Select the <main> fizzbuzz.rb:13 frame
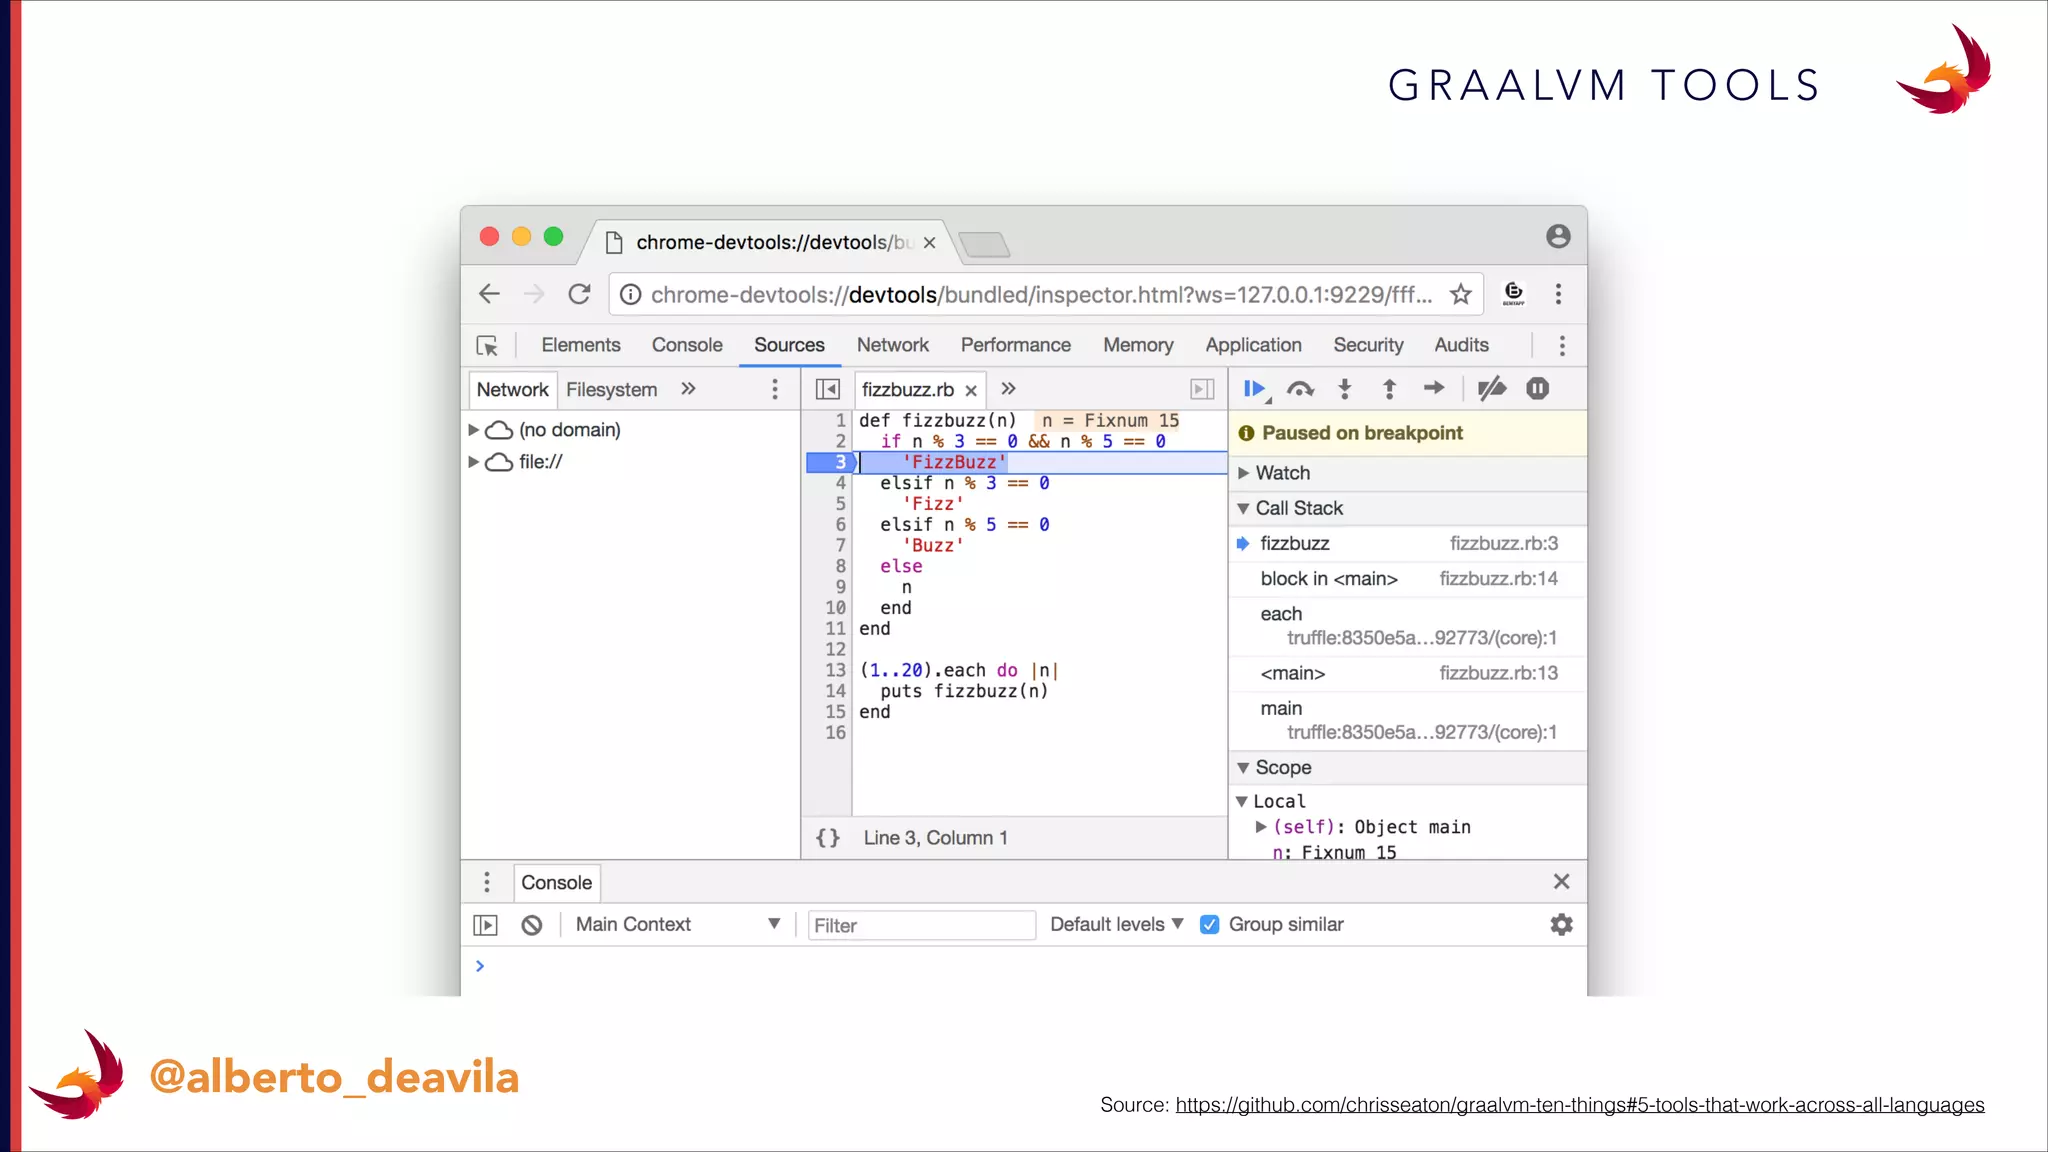Image resolution: width=2048 pixels, height=1152 pixels. point(1408,674)
